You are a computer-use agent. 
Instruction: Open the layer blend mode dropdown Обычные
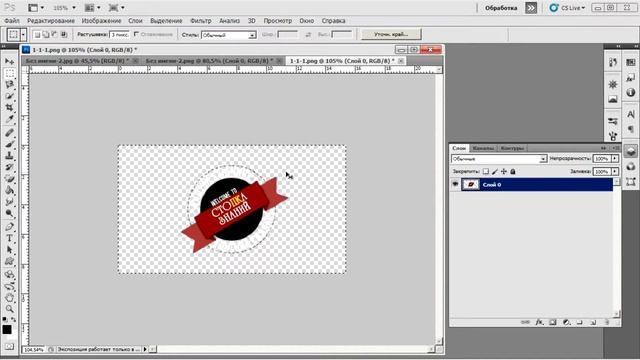499,159
